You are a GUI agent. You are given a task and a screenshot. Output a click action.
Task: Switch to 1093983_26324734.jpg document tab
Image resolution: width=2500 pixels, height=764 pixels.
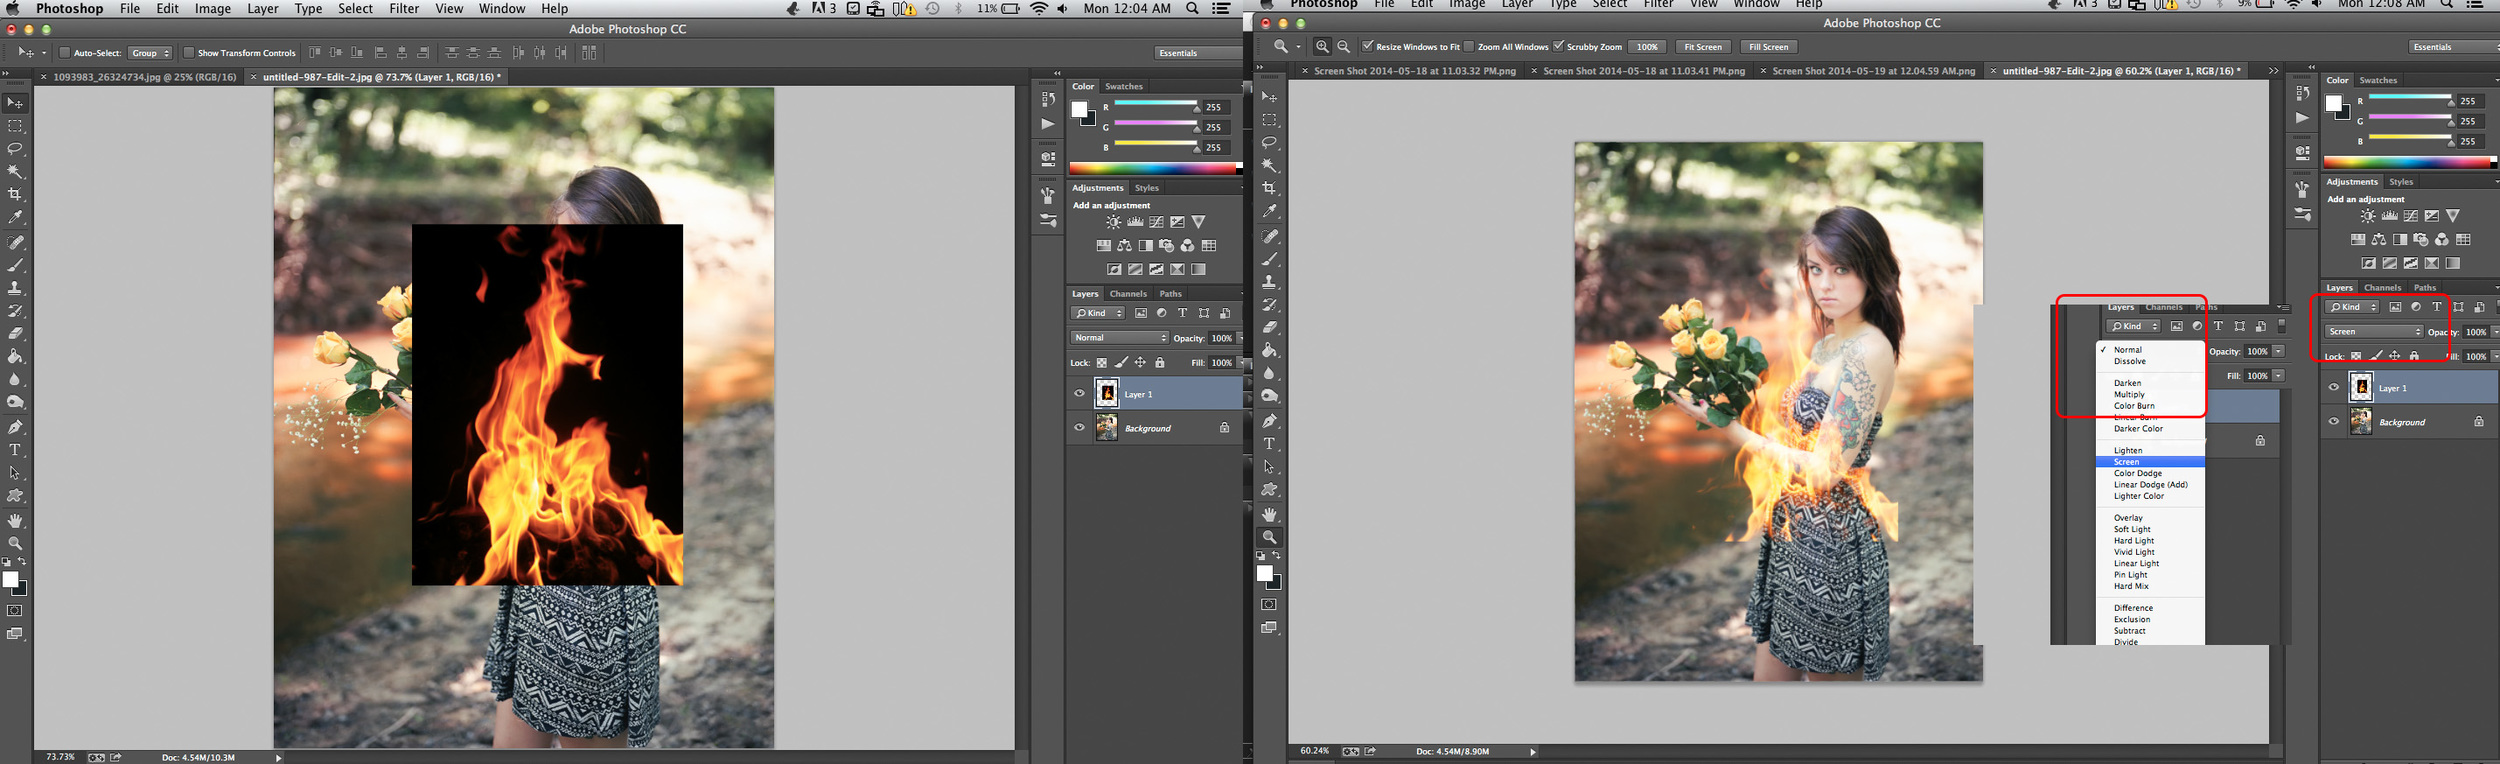144,77
